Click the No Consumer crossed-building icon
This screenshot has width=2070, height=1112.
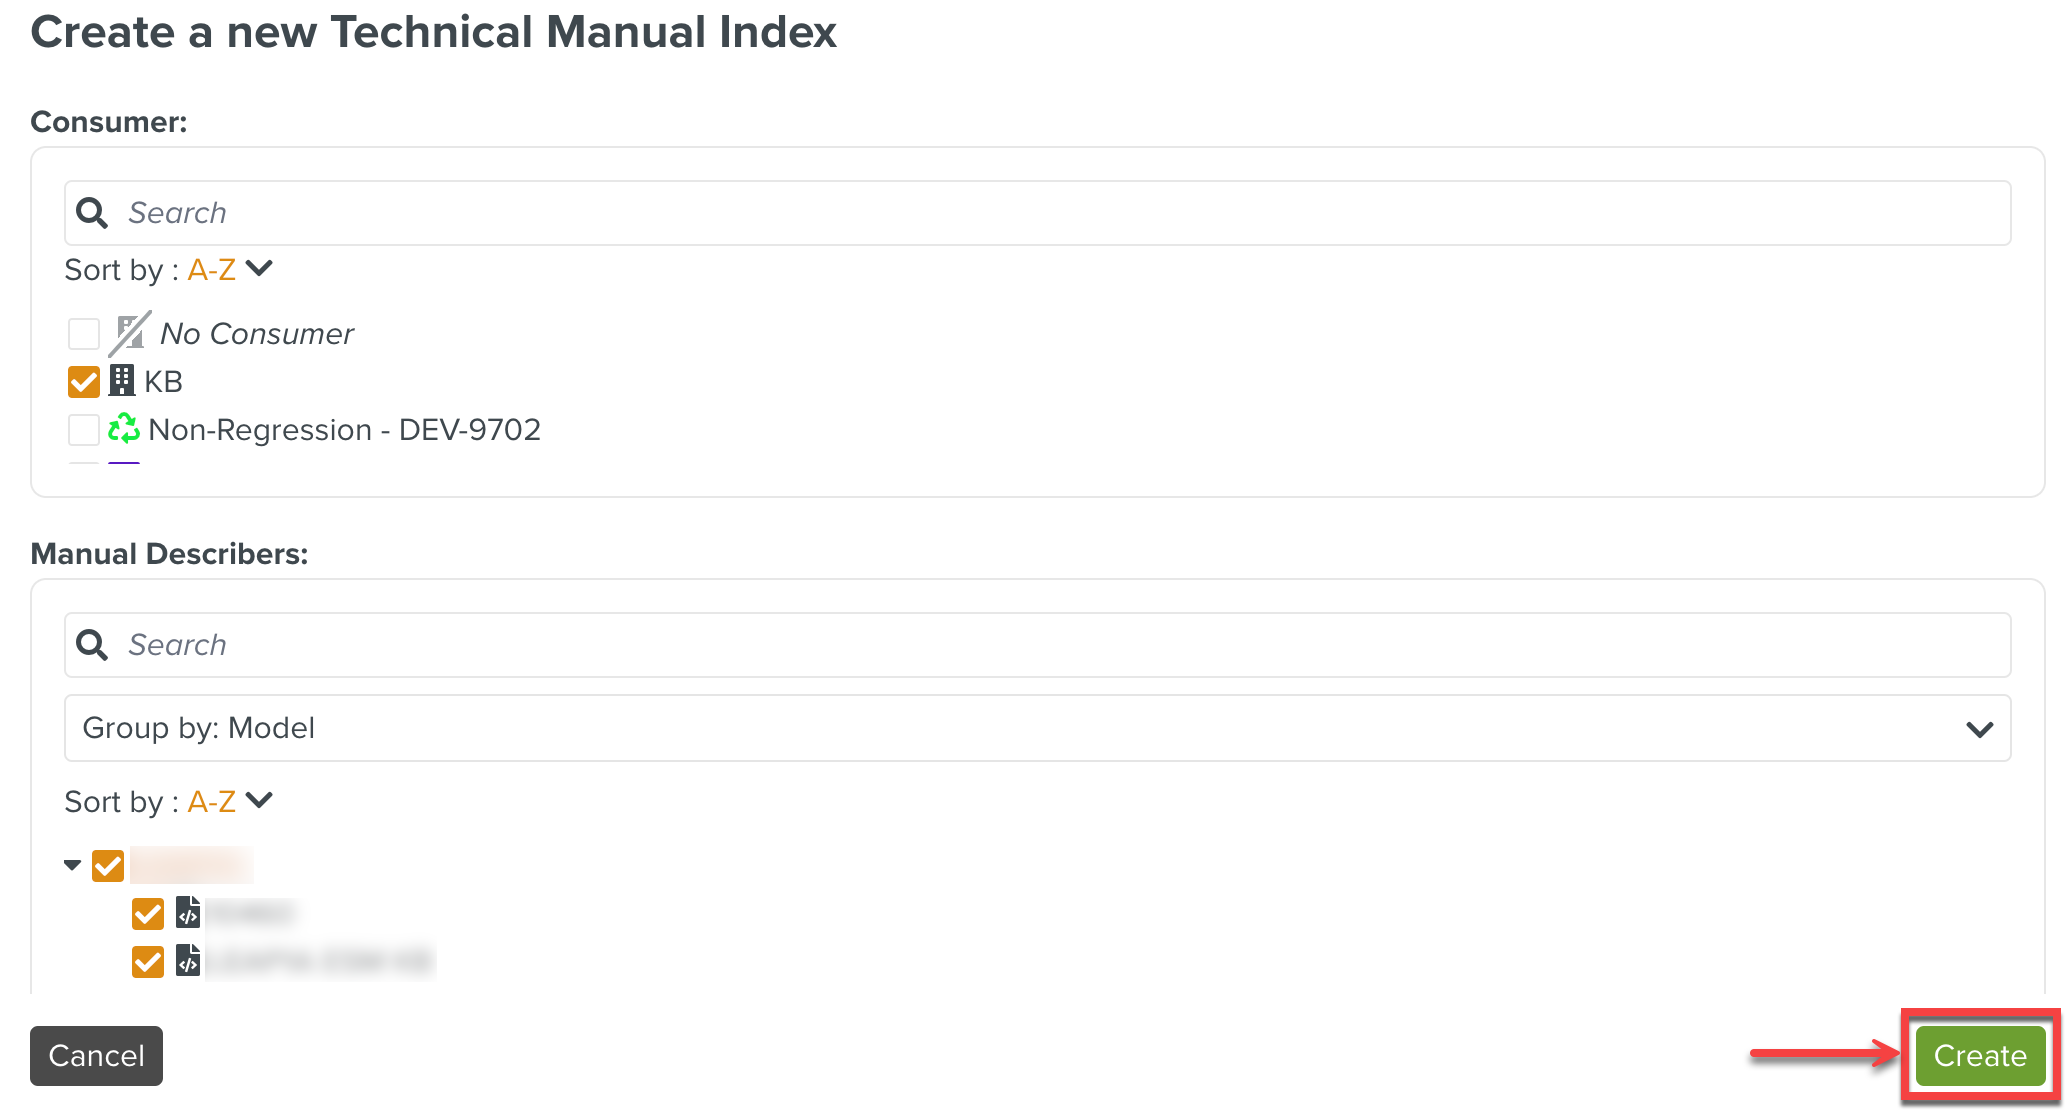(130, 333)
